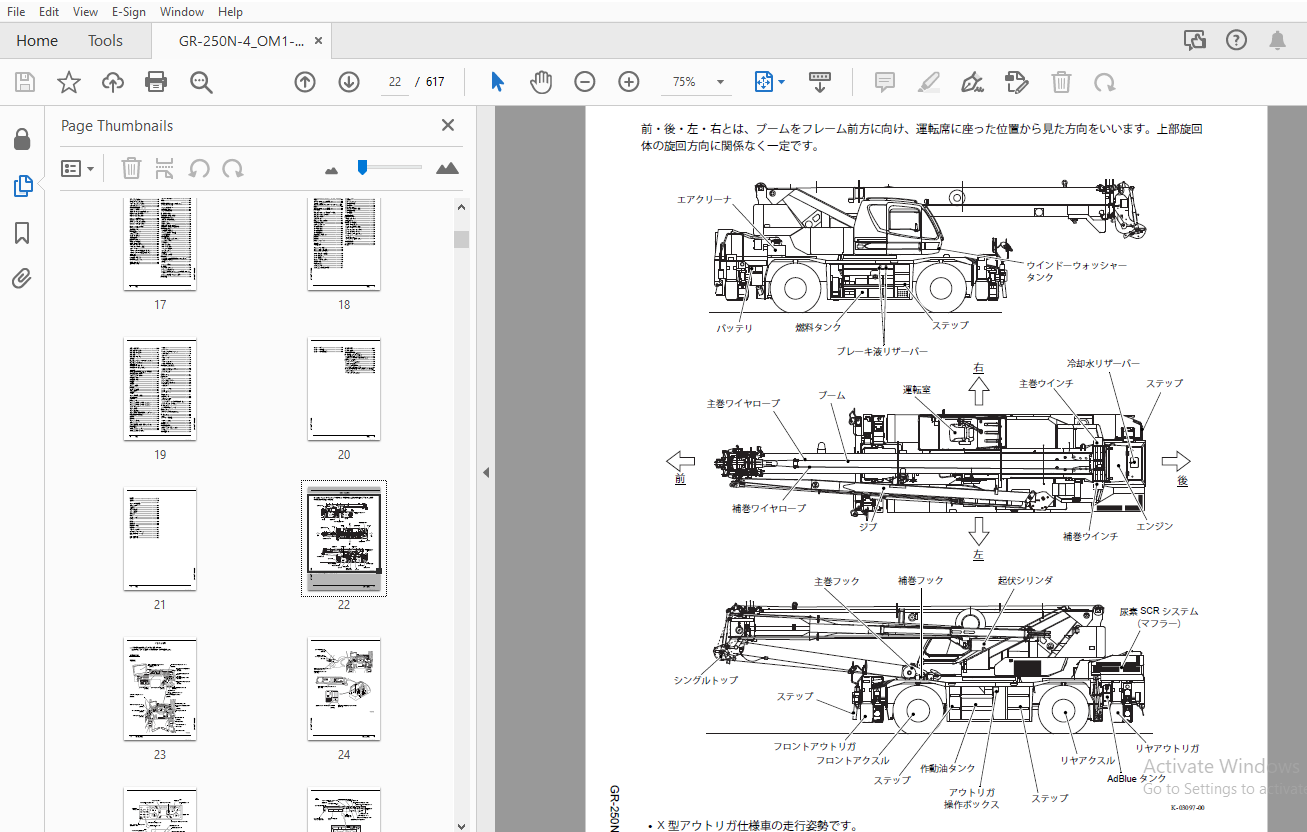The width and height of the screenshot is (1307, 832).
Task: Reduce thumbnail size small mountain icon
Action: point(332,170)
